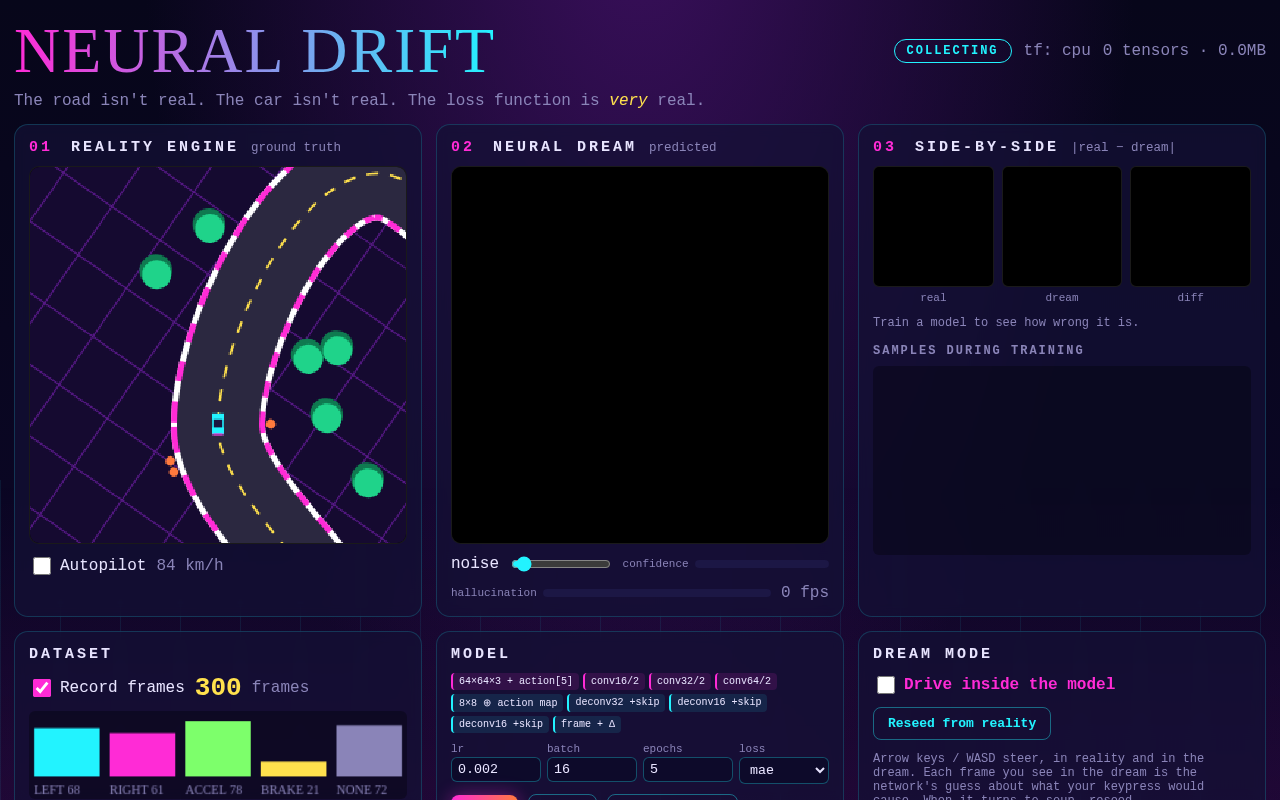Click the frame + Δ layer chip
This screenshot has width=1280, height=800.
[x=587, y=725]
